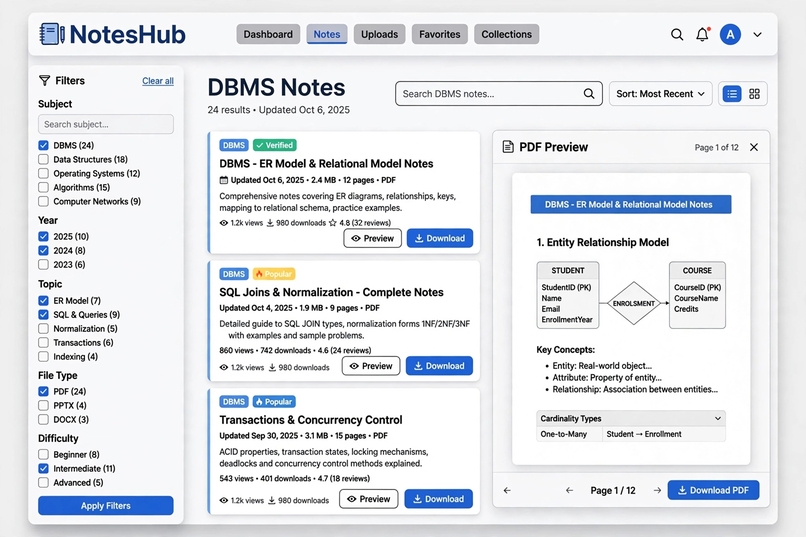Click downloads icon on ER Model card stats
The image size is (806, 537).
point(270,223)
